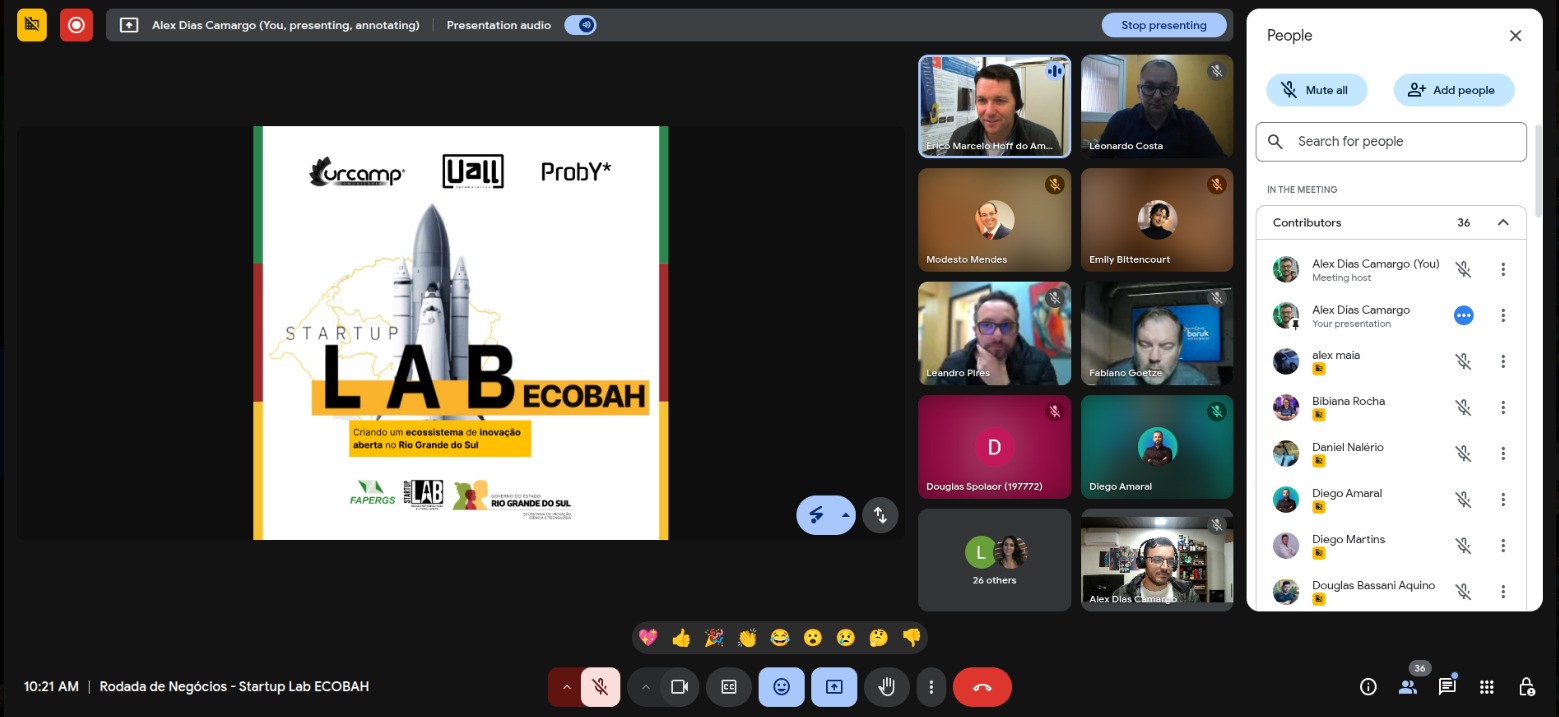Open more options for alex maia
Image resolution: width=1559 pixels, height=717 pixels.
coord(1503,361)
